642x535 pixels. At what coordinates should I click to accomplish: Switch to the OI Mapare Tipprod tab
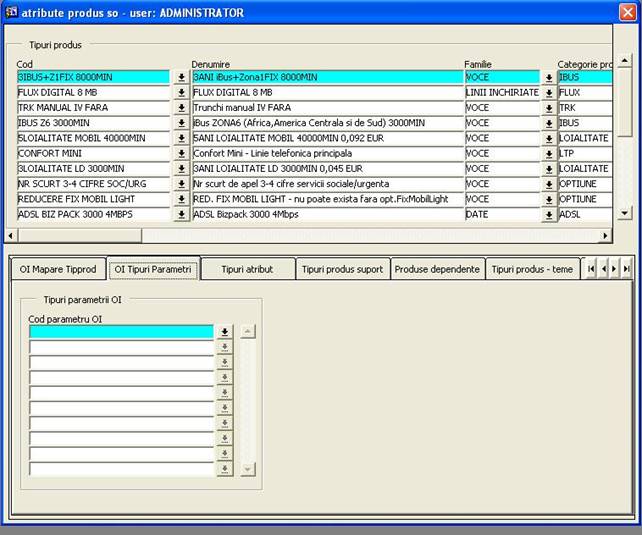tap(58, 269)
